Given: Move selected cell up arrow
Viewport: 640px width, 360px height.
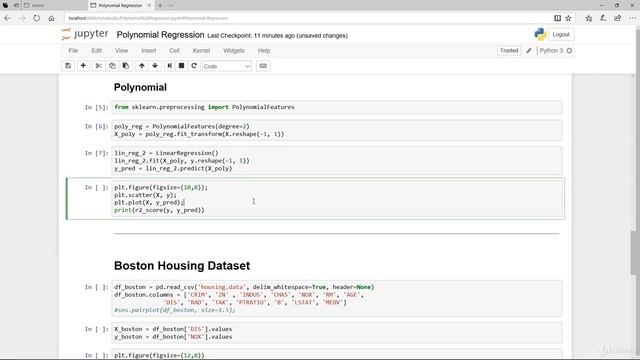Looking at the screenshot, I should [x=142, y=66].
